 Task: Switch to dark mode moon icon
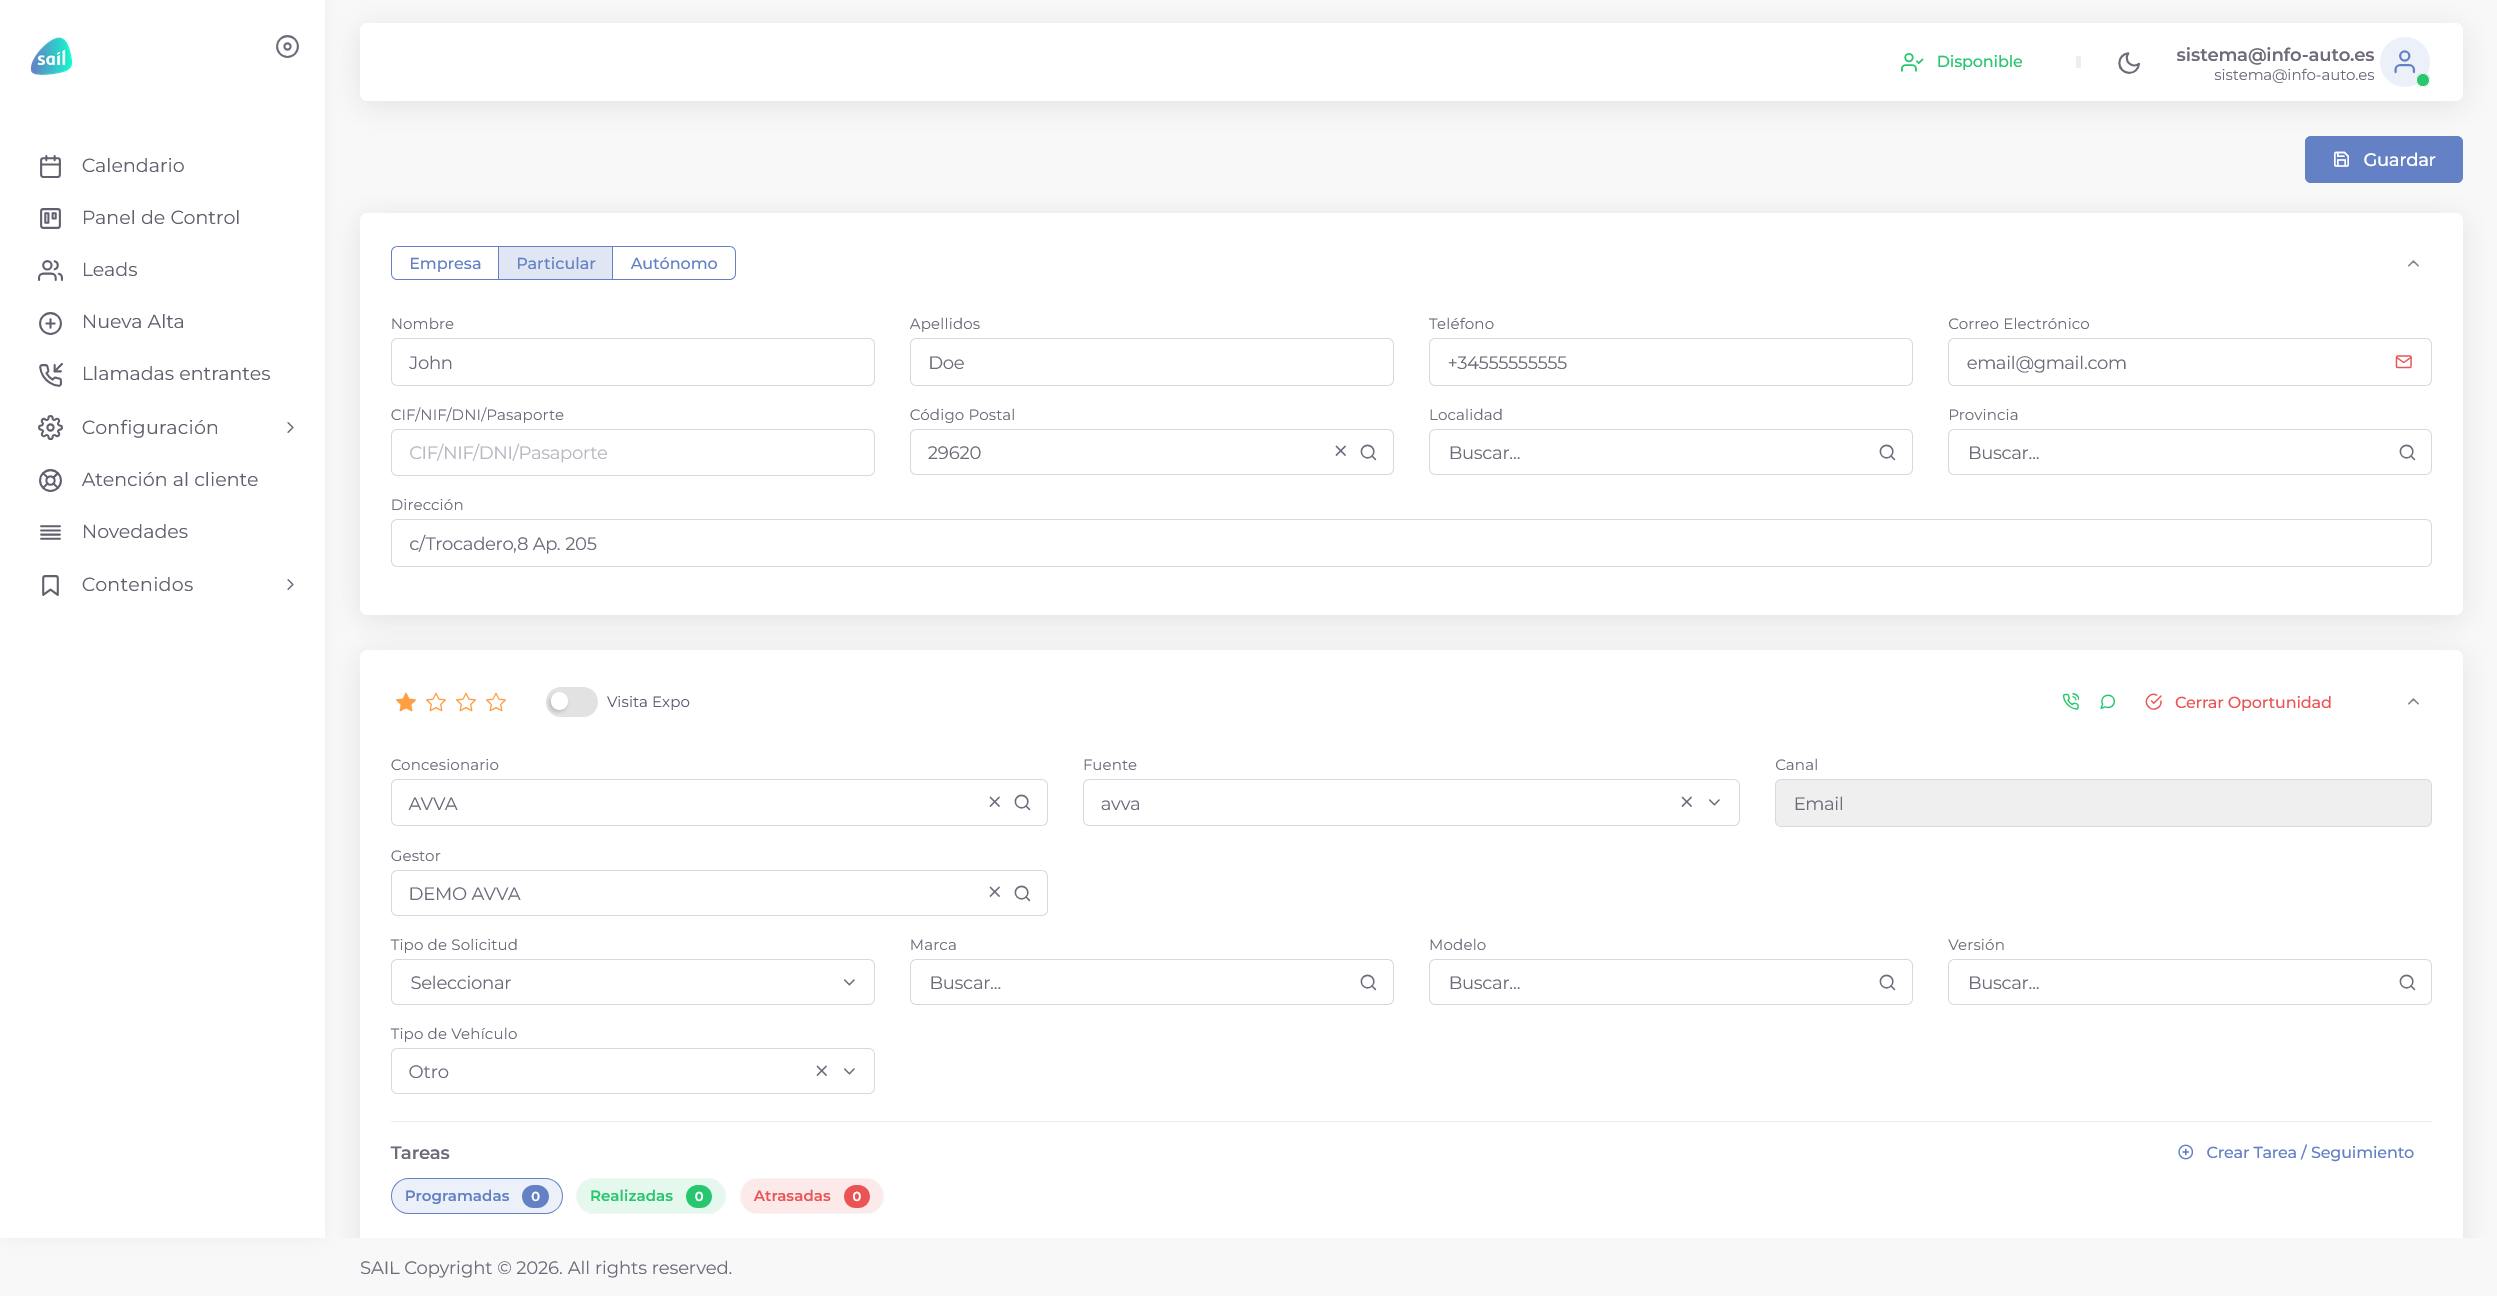point(2129,62)
